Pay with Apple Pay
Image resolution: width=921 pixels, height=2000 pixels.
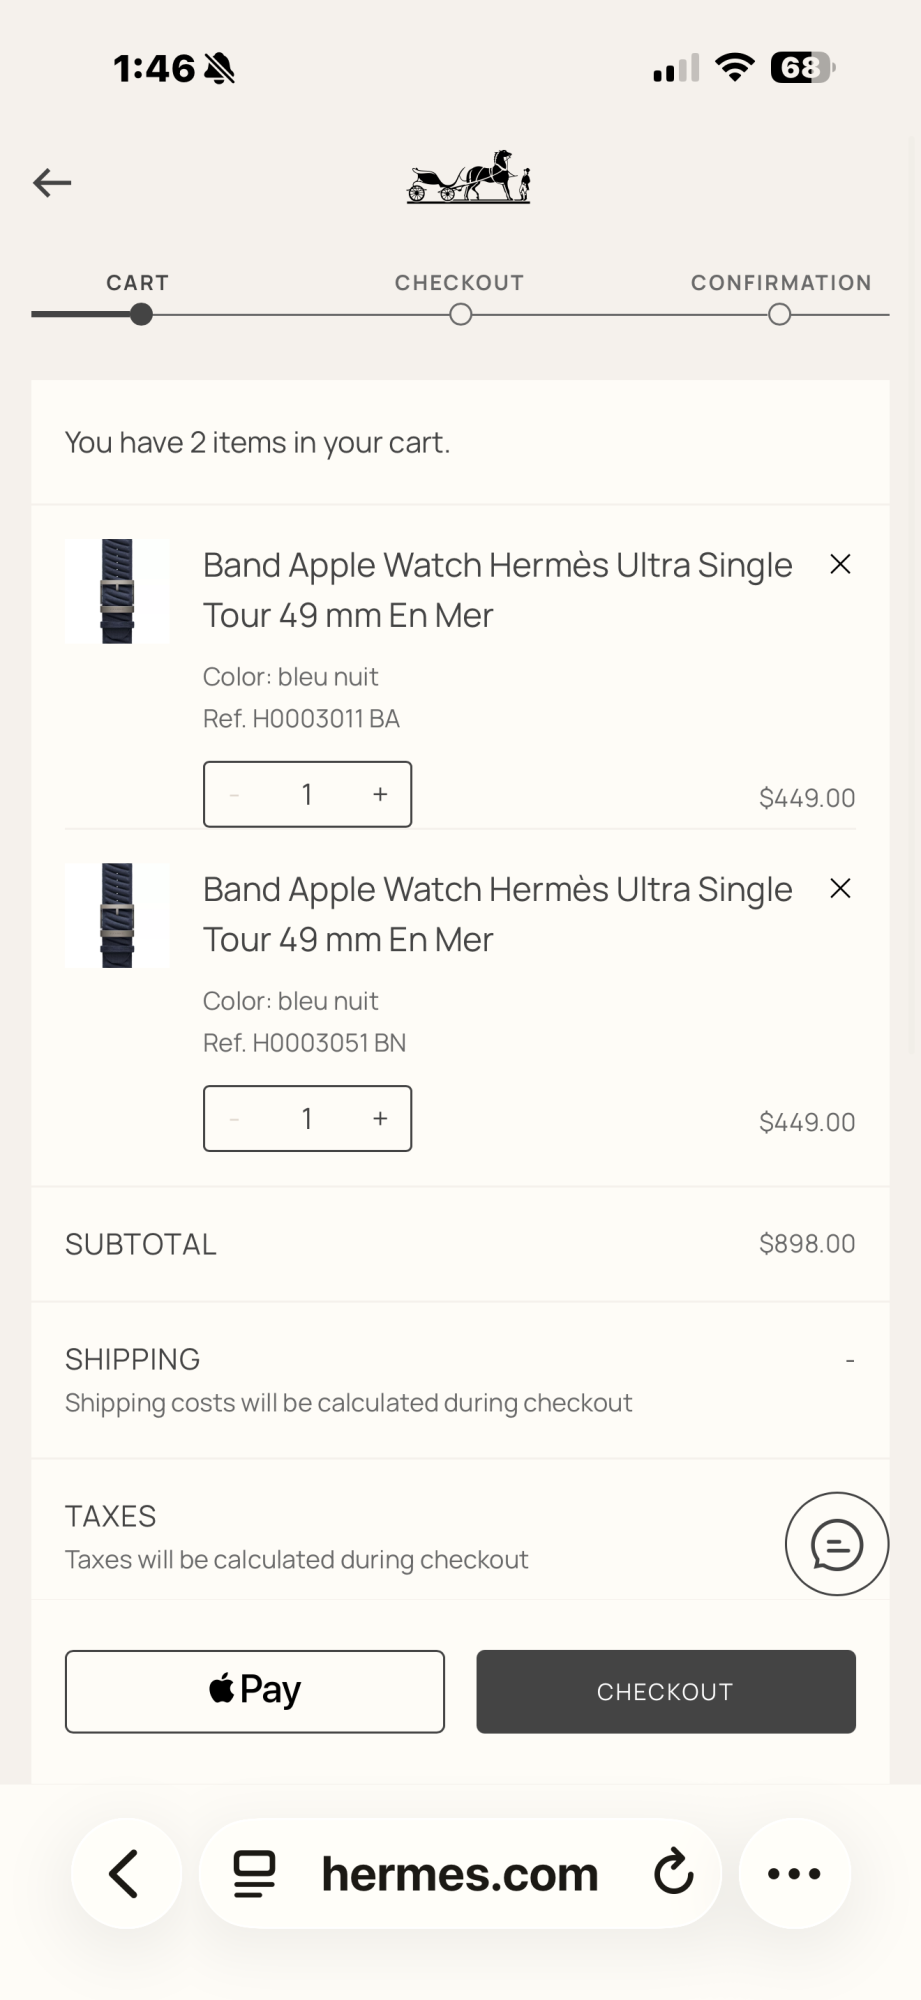pos(255,1691)
